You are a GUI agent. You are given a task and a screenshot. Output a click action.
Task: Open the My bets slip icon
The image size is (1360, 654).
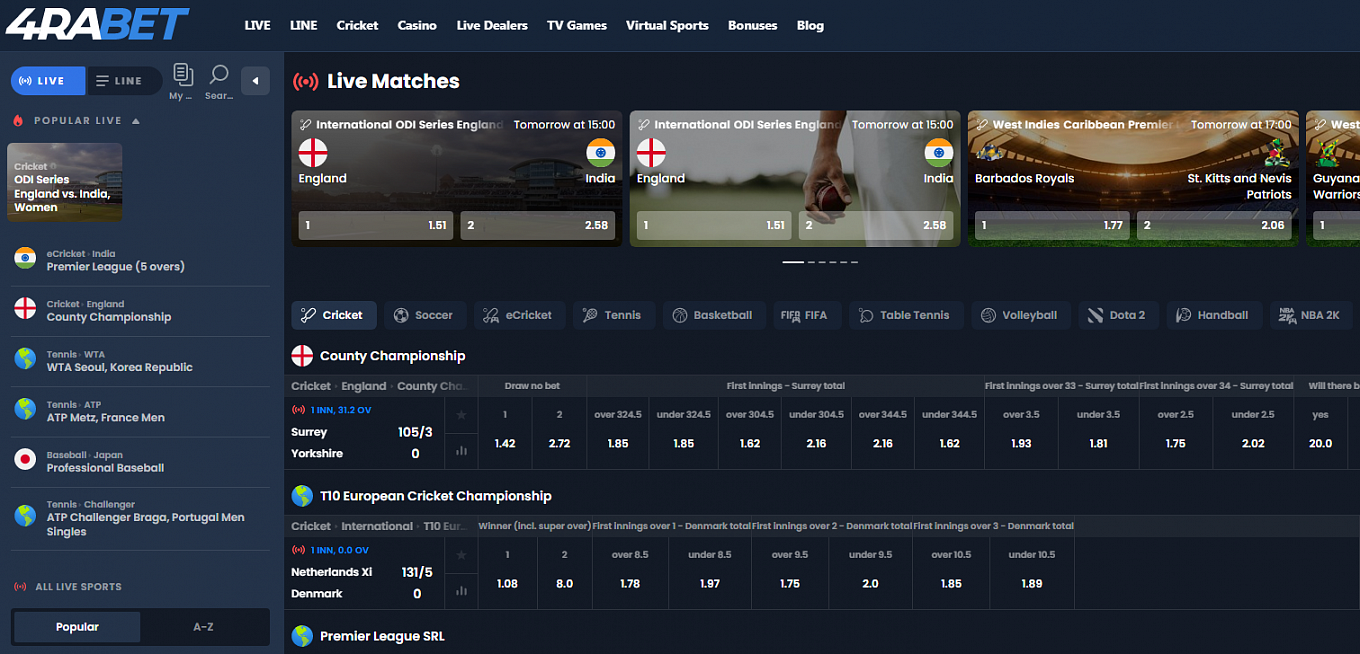[x=182, y=79]
